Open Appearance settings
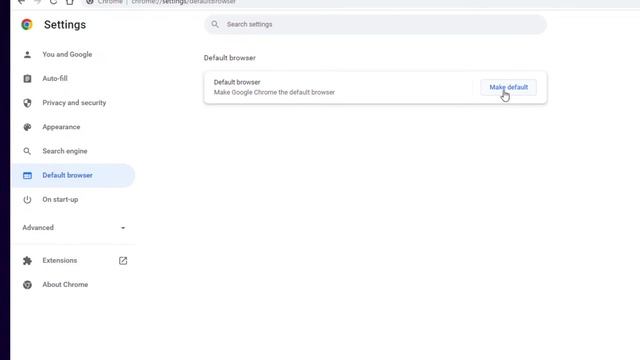640x360 pixels. coord(61,127)
